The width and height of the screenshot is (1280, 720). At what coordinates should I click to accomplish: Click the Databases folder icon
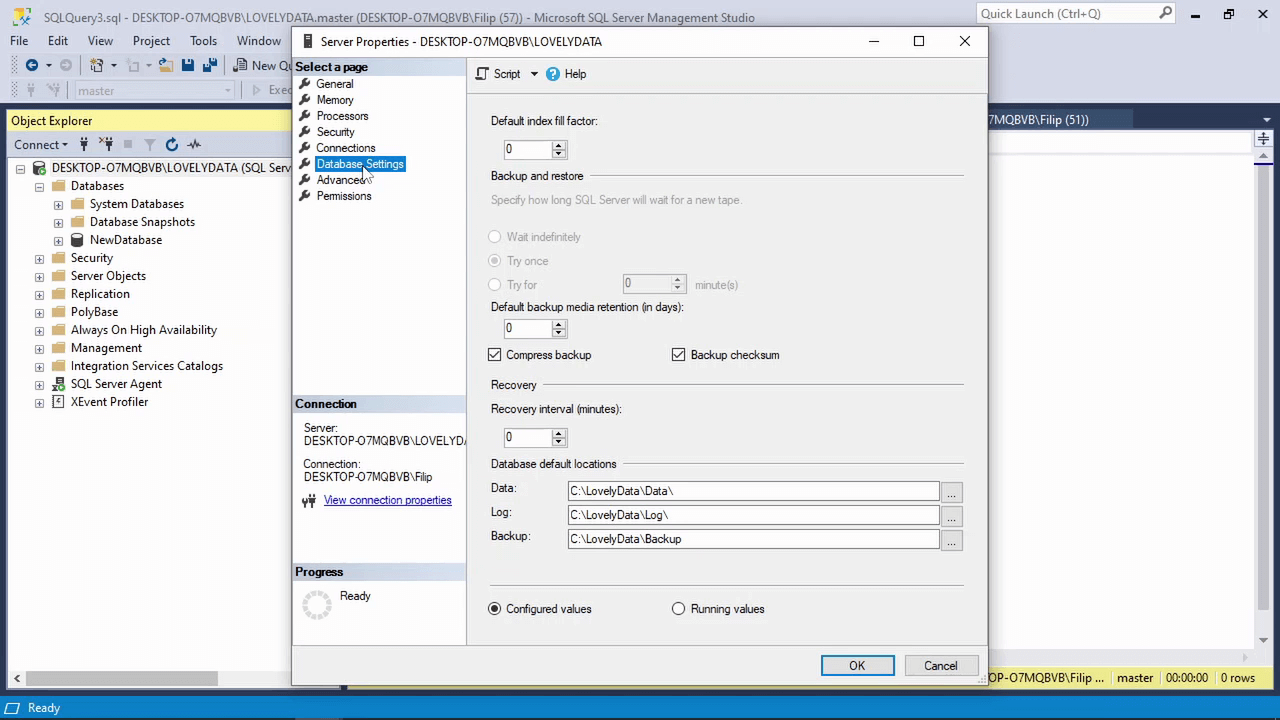click(x=58, y=186)
